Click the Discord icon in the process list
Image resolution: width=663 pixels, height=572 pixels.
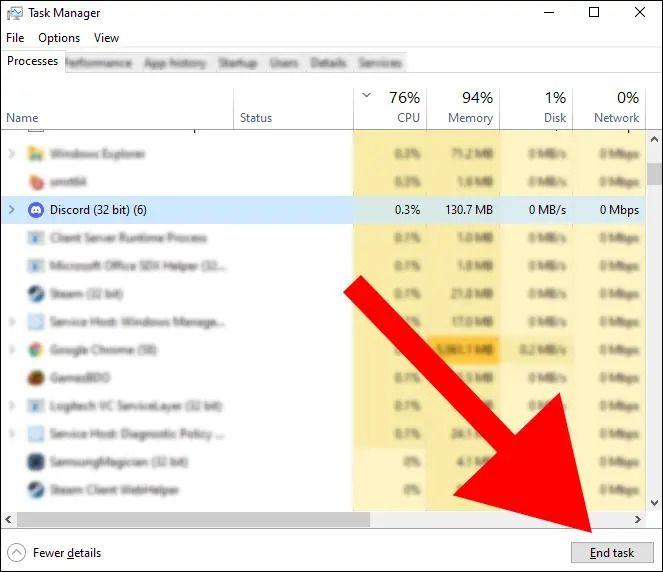[x=36, y=210]
